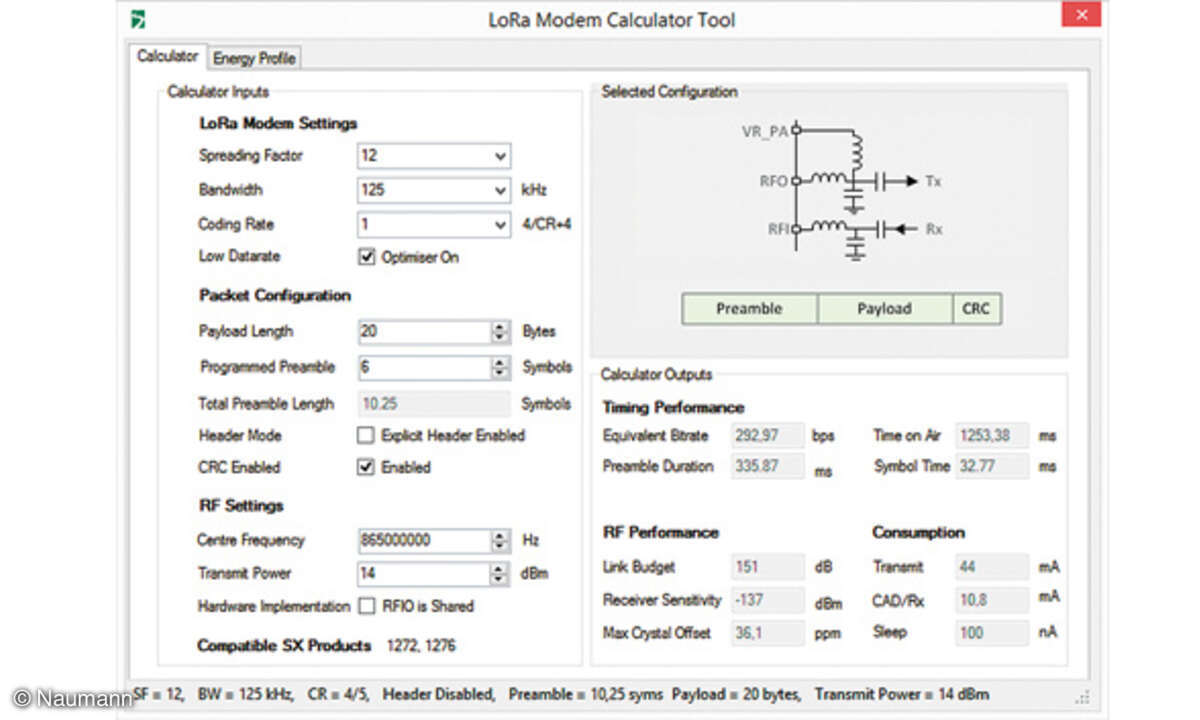Click status bar text Payload = 20 bytes
The image size is (1200, 720).
(737, 694)
